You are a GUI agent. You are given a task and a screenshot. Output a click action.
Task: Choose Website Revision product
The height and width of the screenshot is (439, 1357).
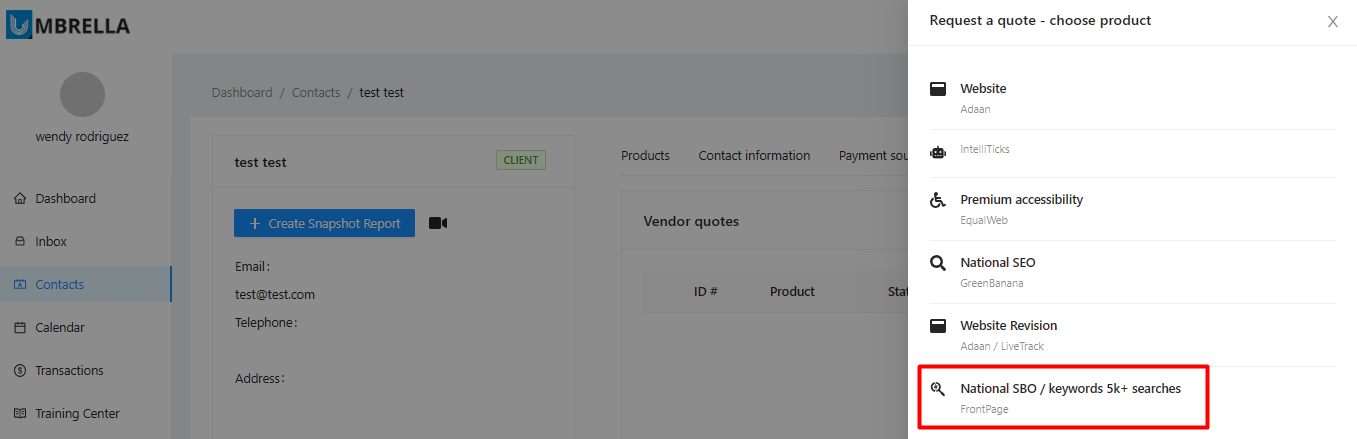(1133, 335)
